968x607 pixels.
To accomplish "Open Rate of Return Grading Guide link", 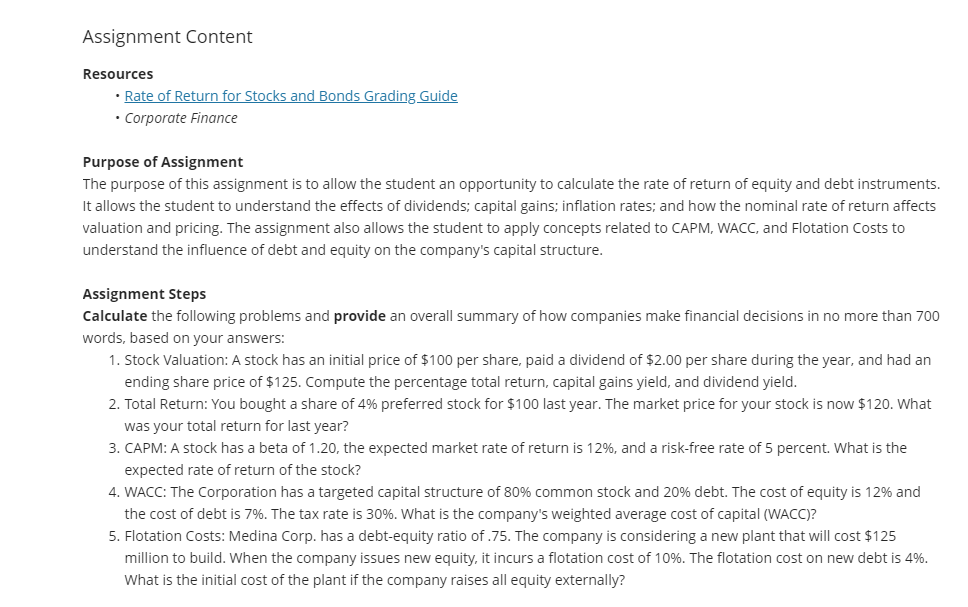I will tap(291, 96).
